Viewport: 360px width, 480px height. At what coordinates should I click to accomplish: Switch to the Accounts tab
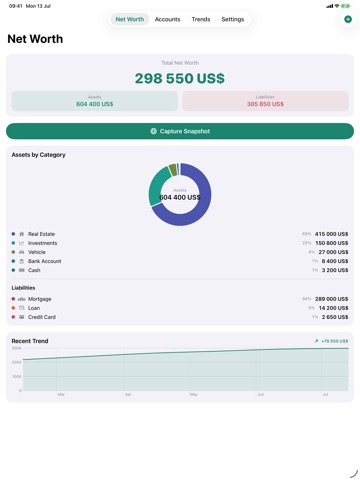[x=167, y=19]
